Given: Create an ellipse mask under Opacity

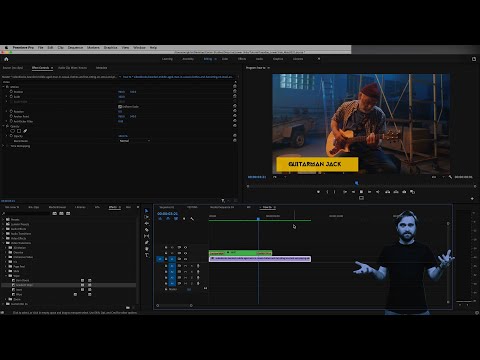Looking at the screenshot, I should pos(13,131).
